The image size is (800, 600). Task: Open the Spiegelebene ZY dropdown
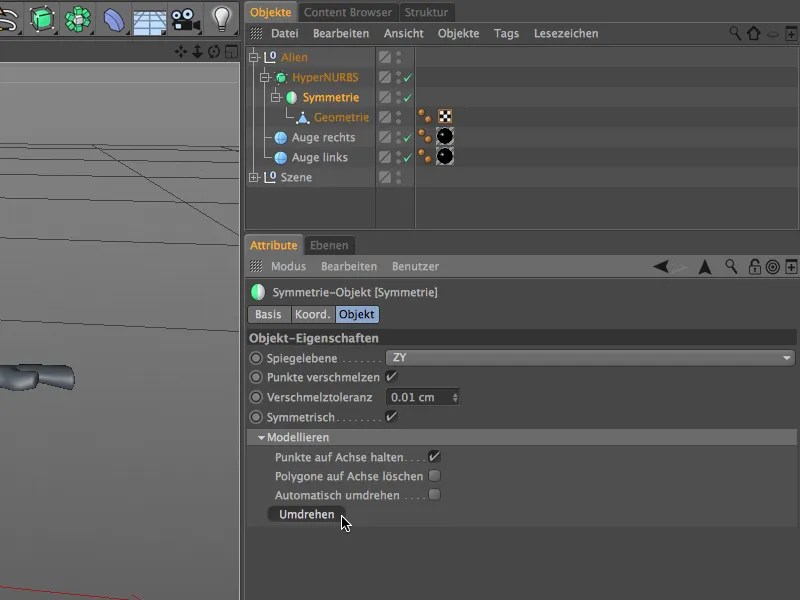[x=590, y=357]
